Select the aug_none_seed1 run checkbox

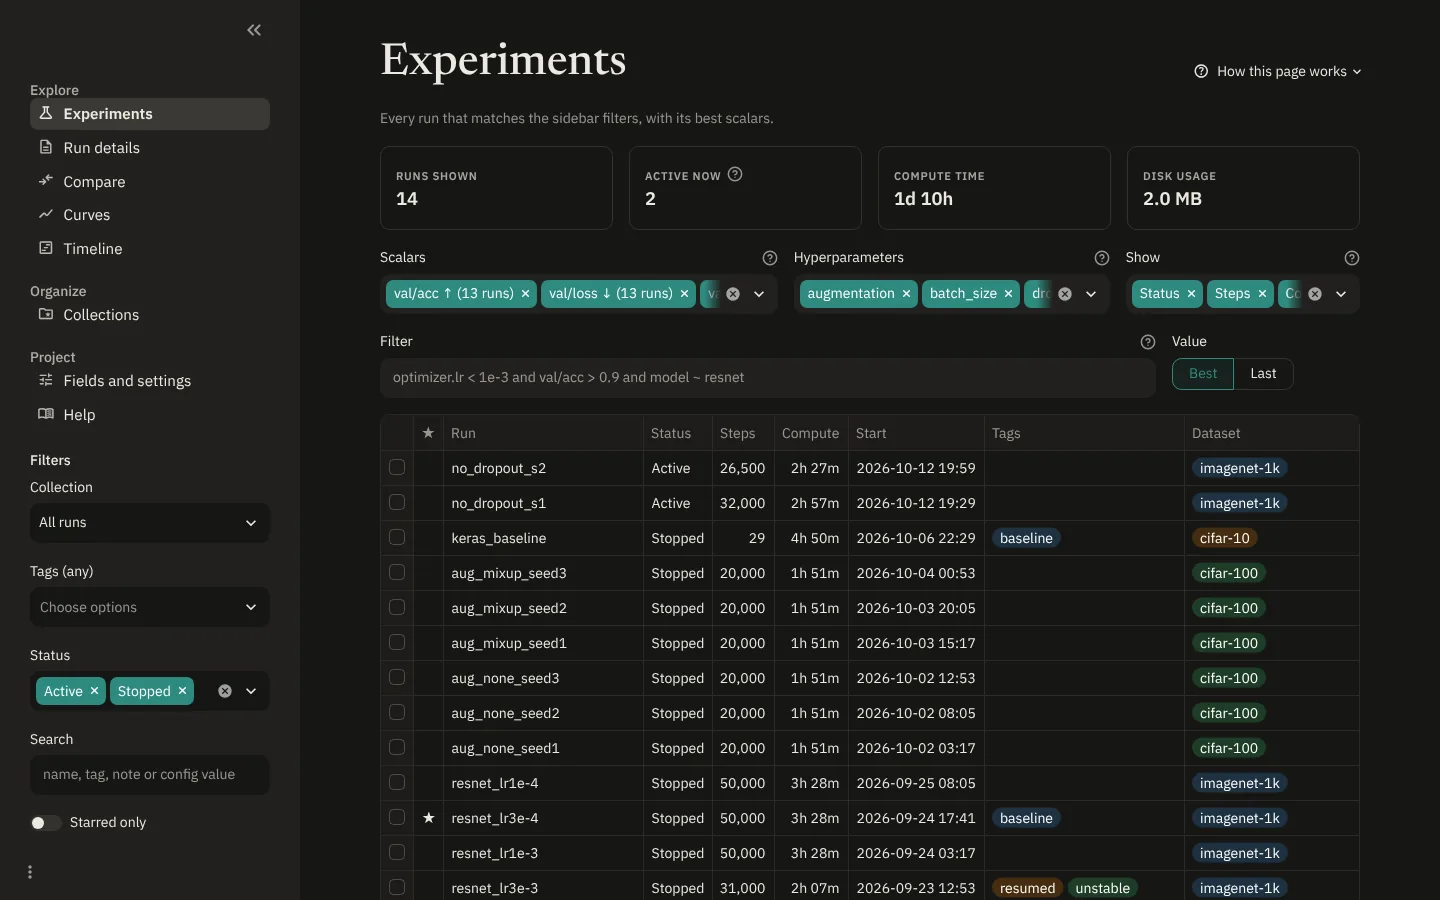(397, 747)
